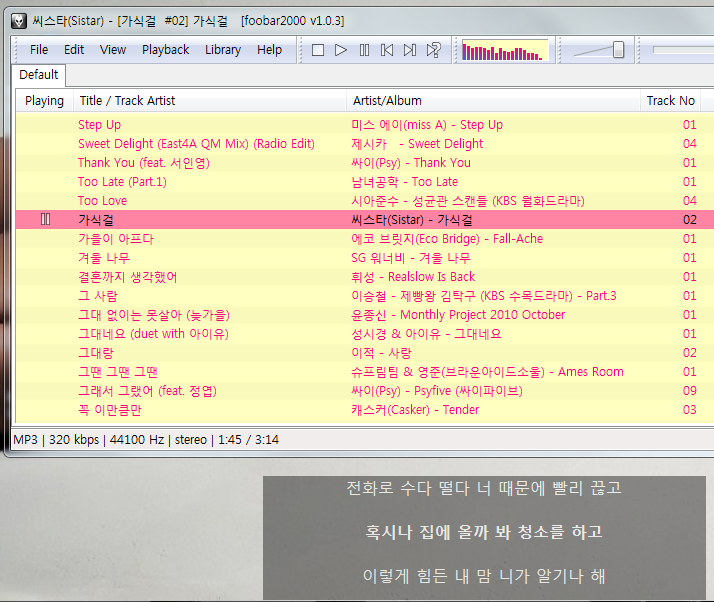Click the random playback button
The height and width of the screenshot is (602, 714).
[x=434, y=50]
